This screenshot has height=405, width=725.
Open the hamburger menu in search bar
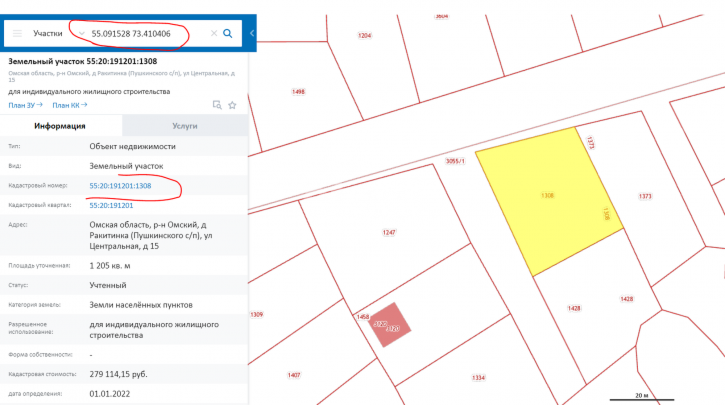(x=17, y=33)
